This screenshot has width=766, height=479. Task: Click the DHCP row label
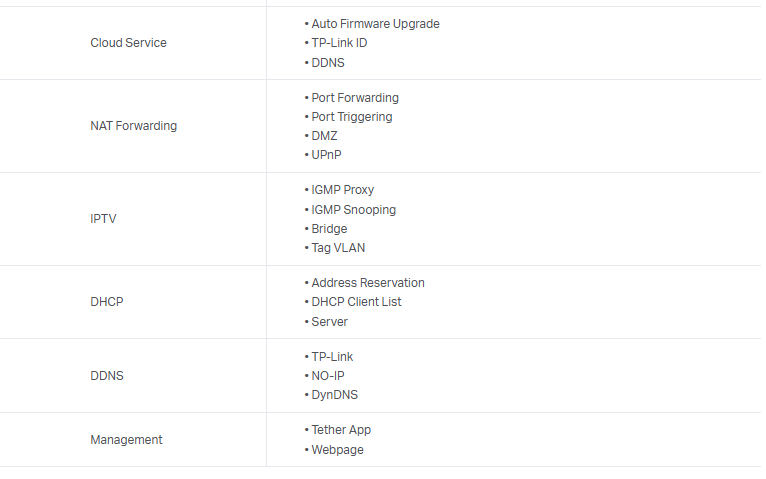(106, 301)
